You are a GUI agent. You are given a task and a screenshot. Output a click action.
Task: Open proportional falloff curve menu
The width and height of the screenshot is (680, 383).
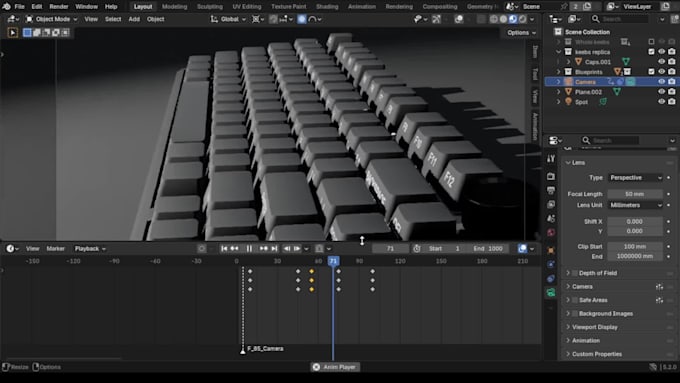pos(314,19)
